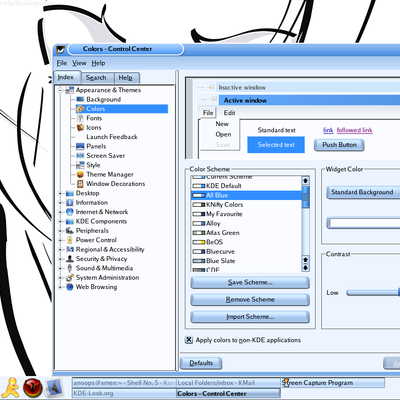Click the Remove Scheme button
The width and height of the screenshot is (400, 400).
(x=250, y=300)
